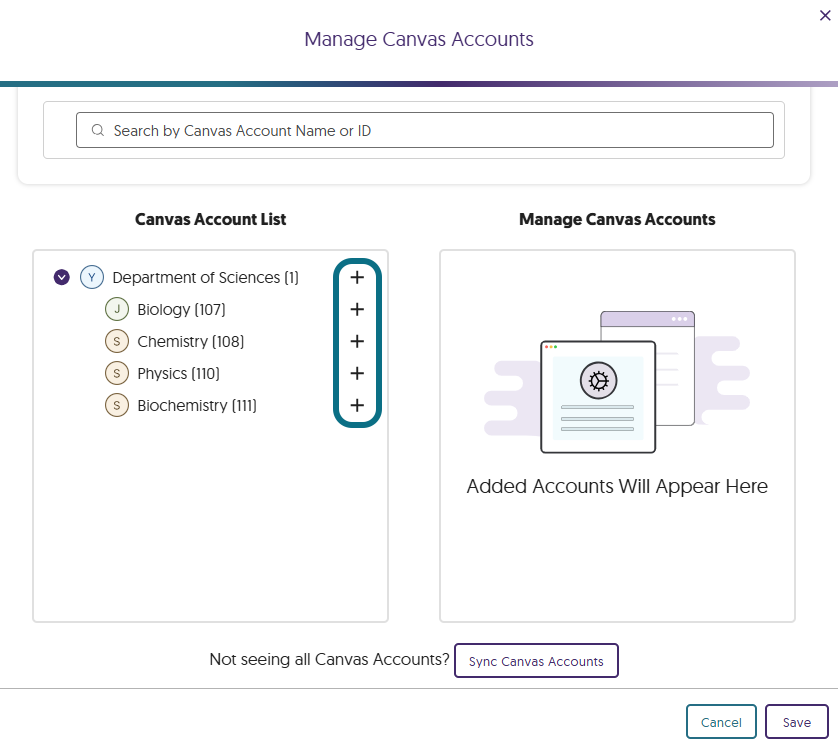Viewport: 838px width, 747px height.
Task: Click the S avatar beside Chemistry
Action: (x=117, y=341)
